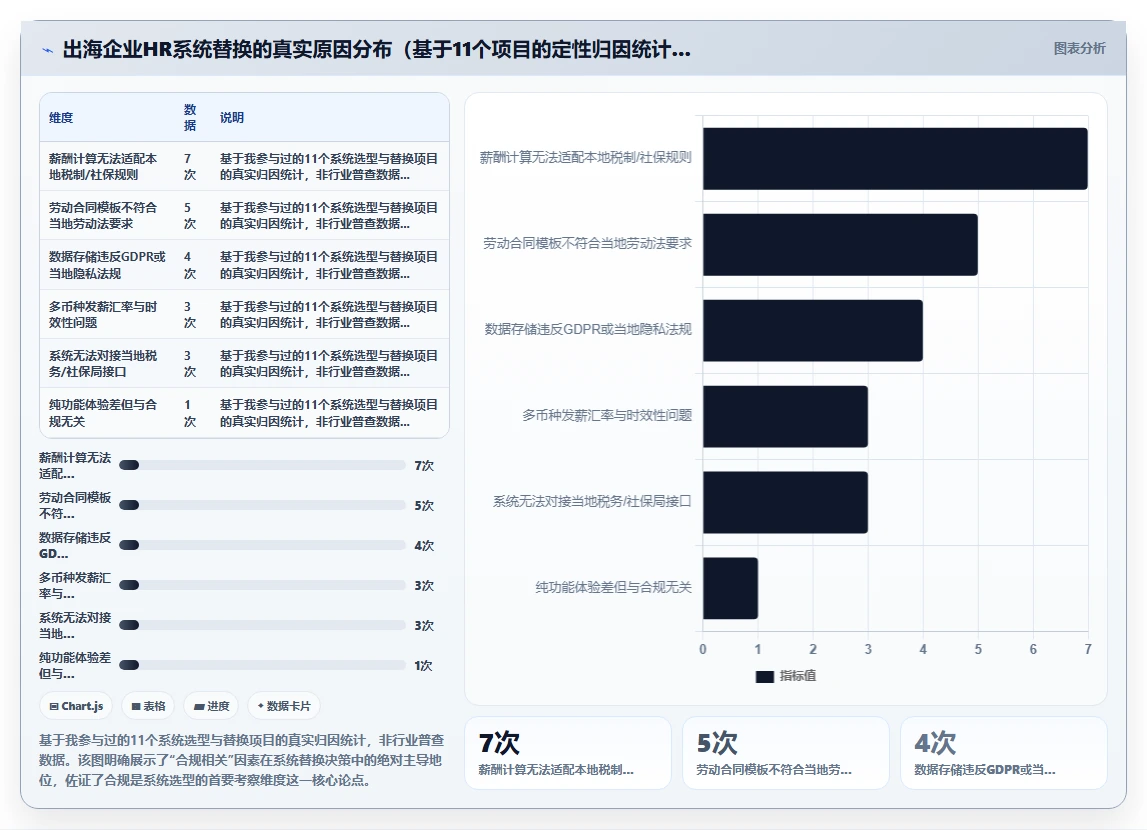The height and width of the screenshot is (830, 1147).
Task: Click the 说明 column header
Action: click(x=232, y=117)
